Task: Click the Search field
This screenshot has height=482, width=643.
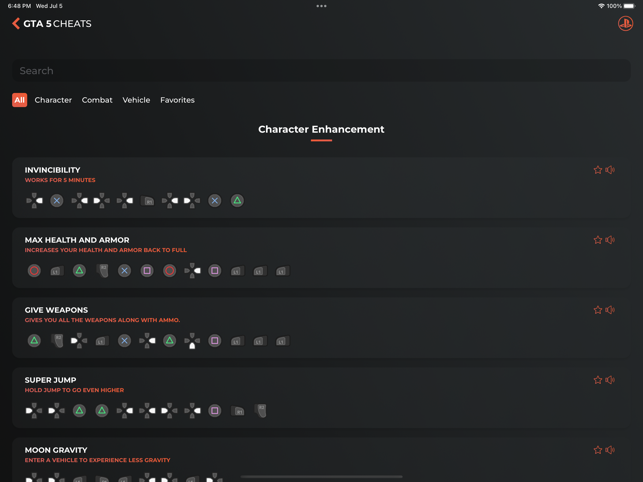Action: tap(321, 71)
